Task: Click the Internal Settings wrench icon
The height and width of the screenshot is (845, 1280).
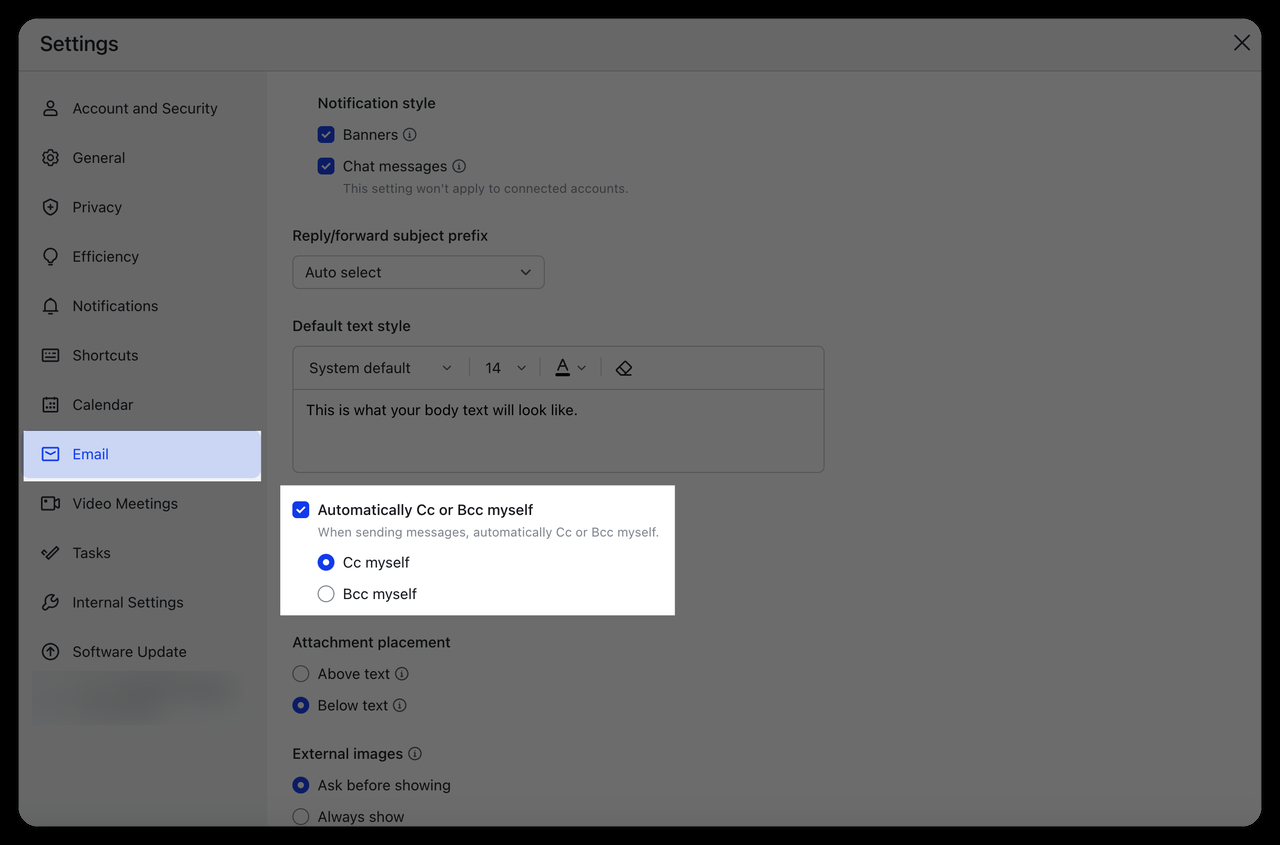Action: pos(50,602)
